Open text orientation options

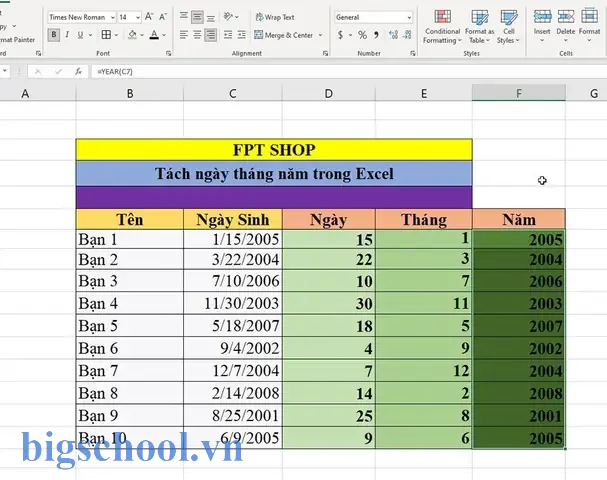coord(231,17)
